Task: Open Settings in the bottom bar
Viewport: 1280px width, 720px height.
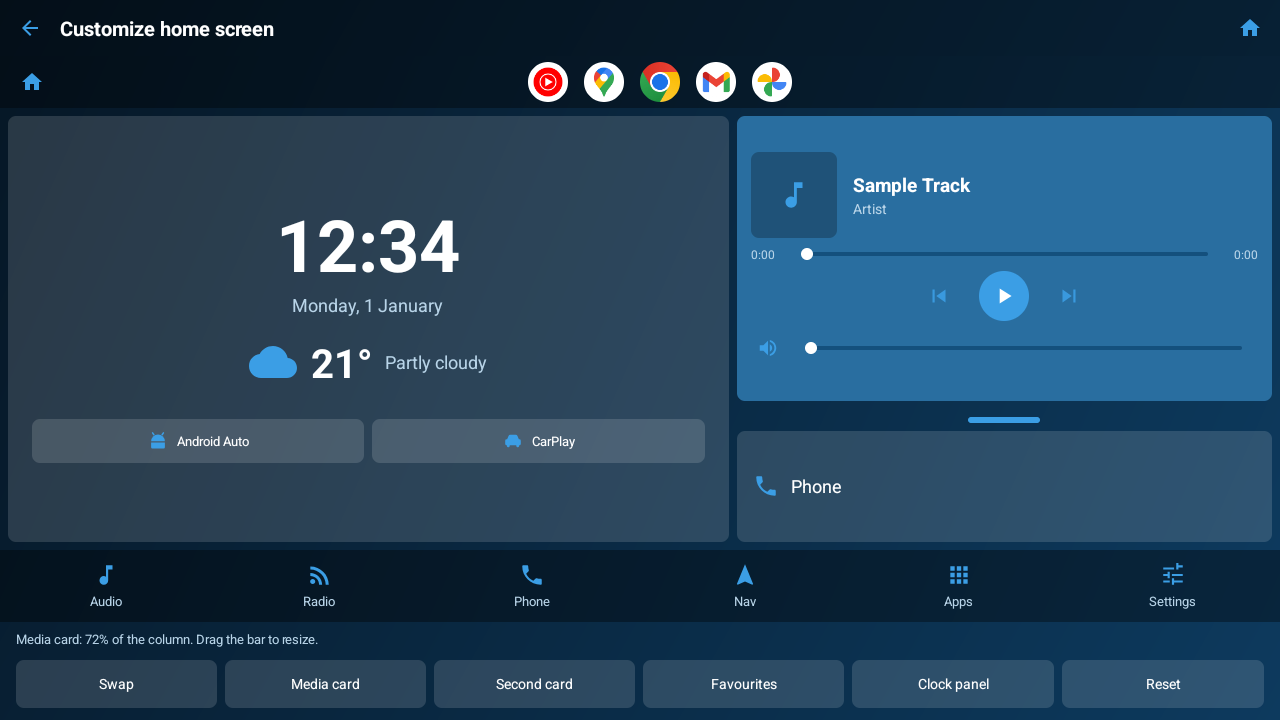Action: (x=1172, y=586)
